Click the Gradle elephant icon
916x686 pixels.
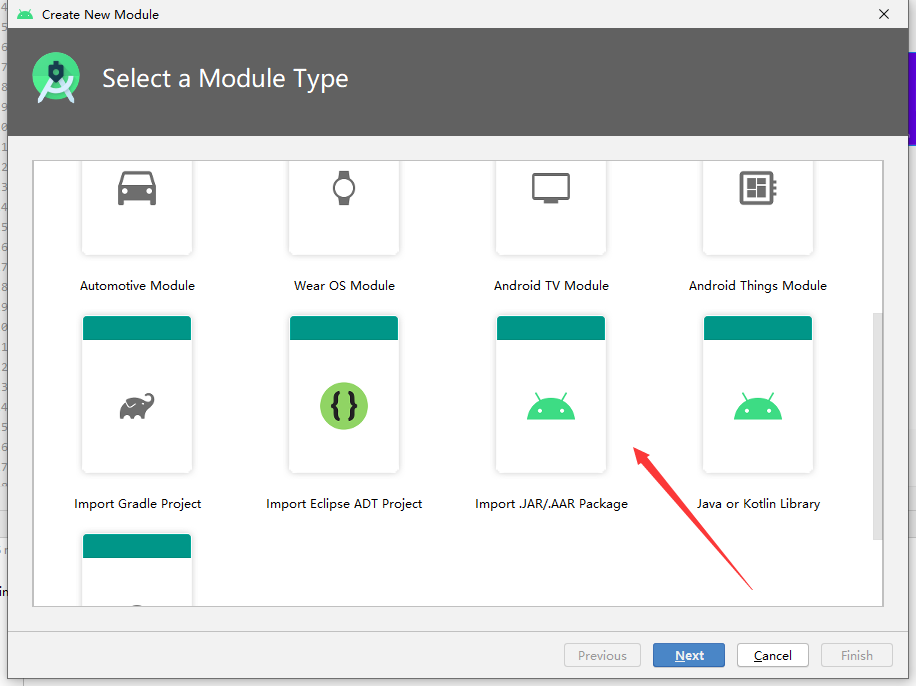click(x=137, y=404)
